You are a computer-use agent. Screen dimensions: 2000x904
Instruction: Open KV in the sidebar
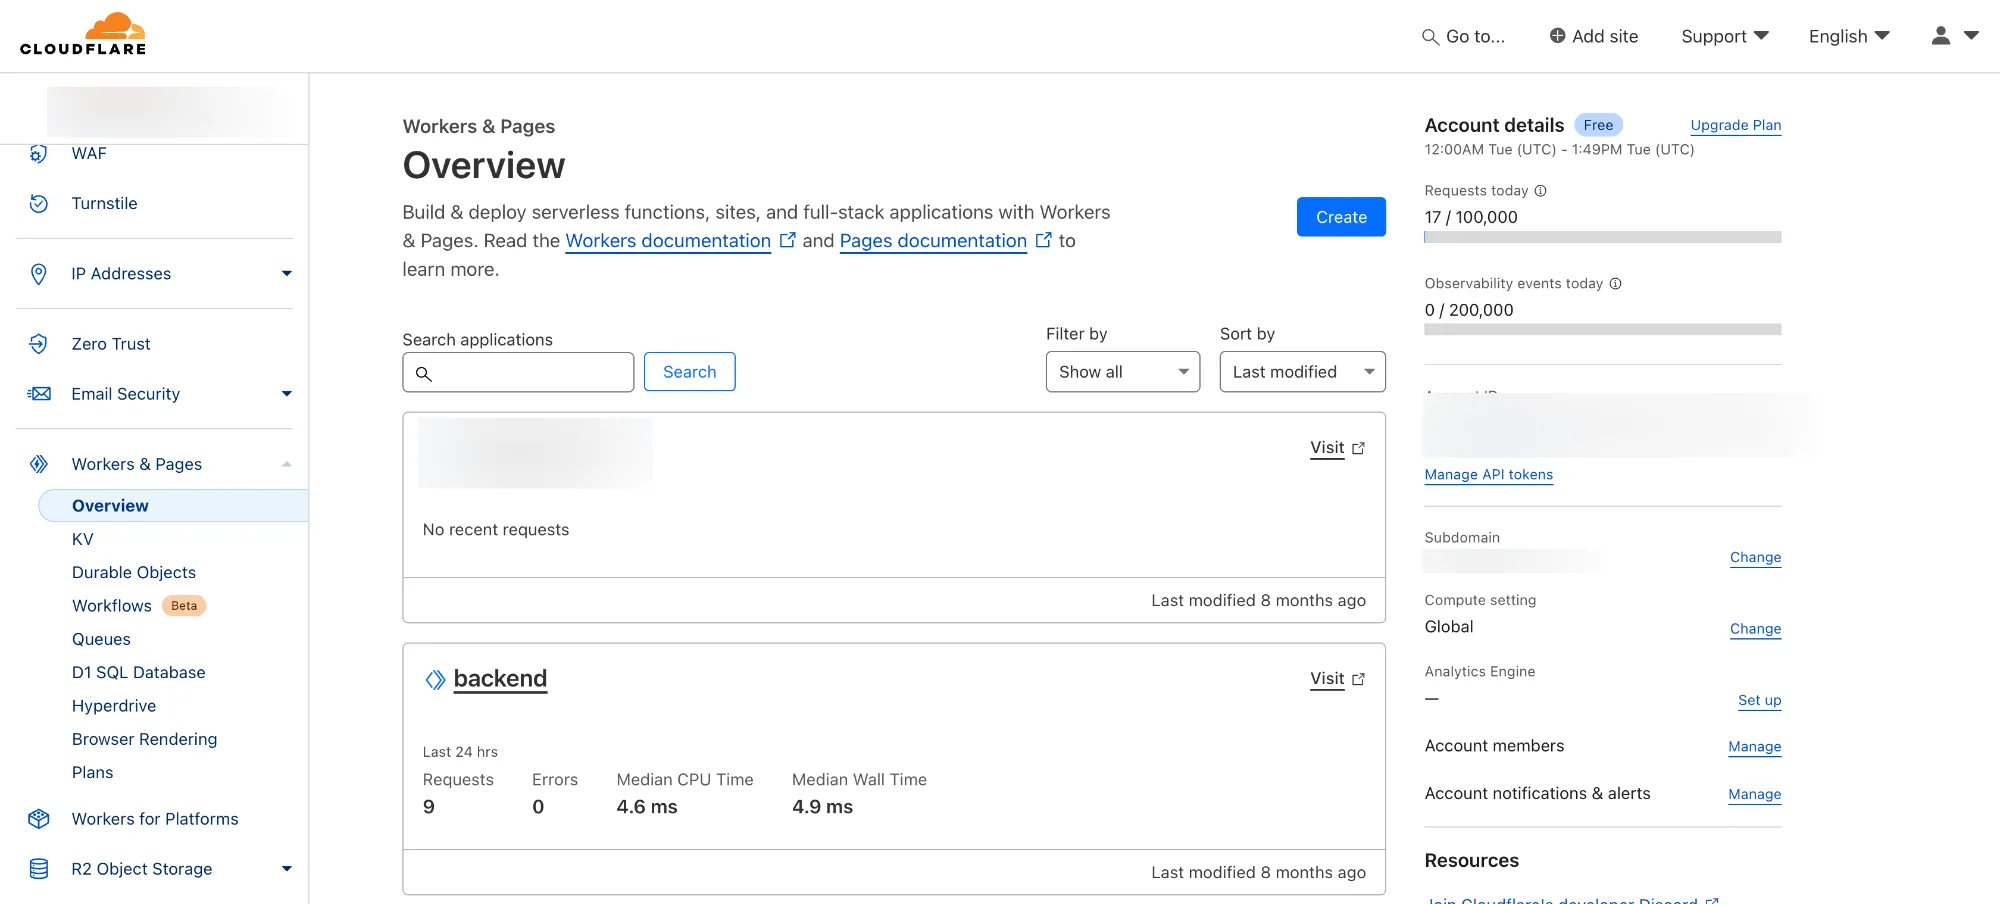pyautogui.click(x=83, y=539)
